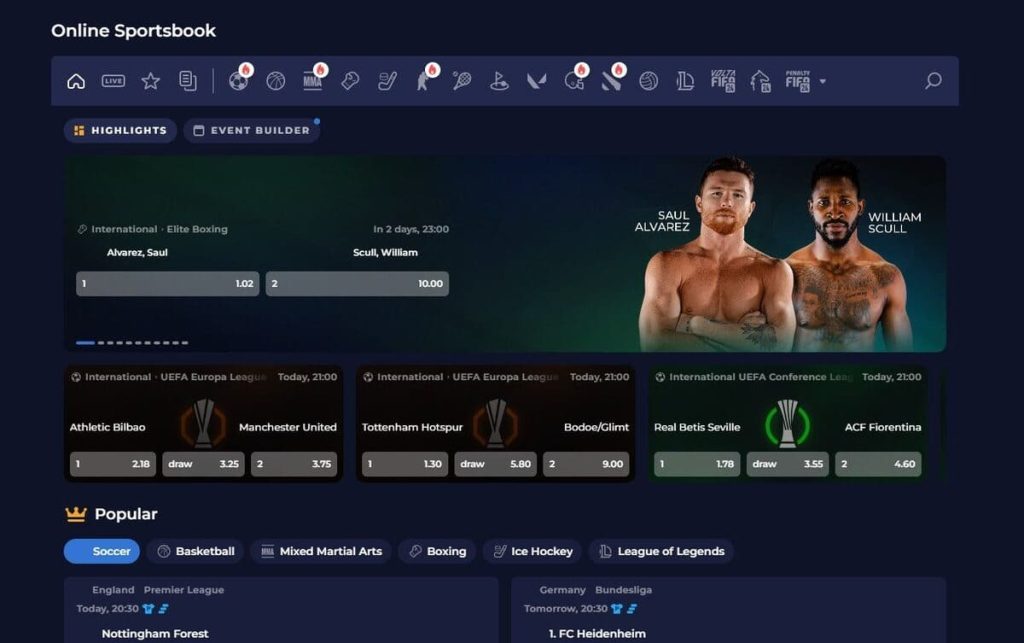The width and height of the screenshot is (1024, 643).
Task: Select the Volta FIFA icon
Action: pos(723,81)
